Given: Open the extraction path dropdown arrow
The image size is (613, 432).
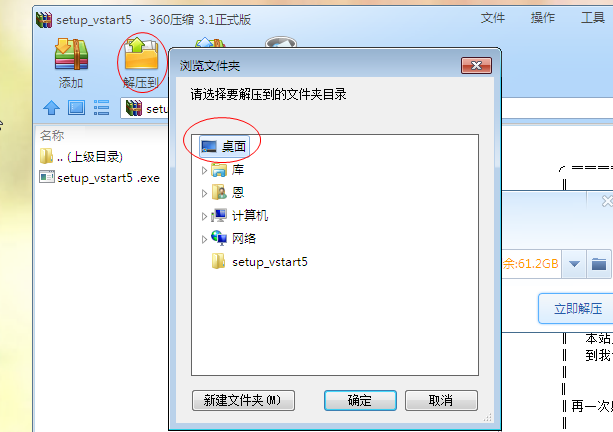Looking at the screenshot, I should 574,264.
